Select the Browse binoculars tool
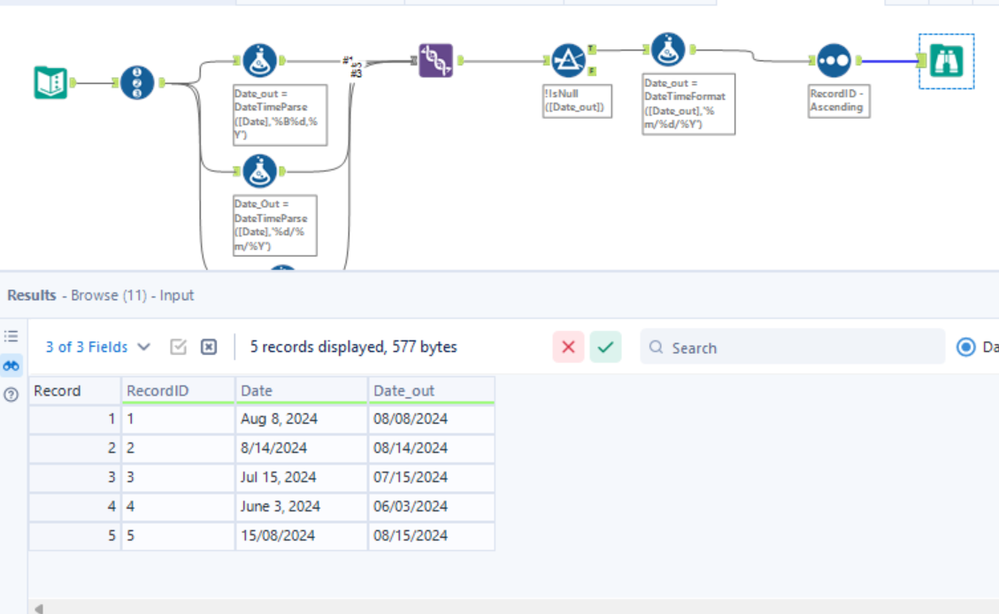 pyautogui.click(x=946, y=61)
